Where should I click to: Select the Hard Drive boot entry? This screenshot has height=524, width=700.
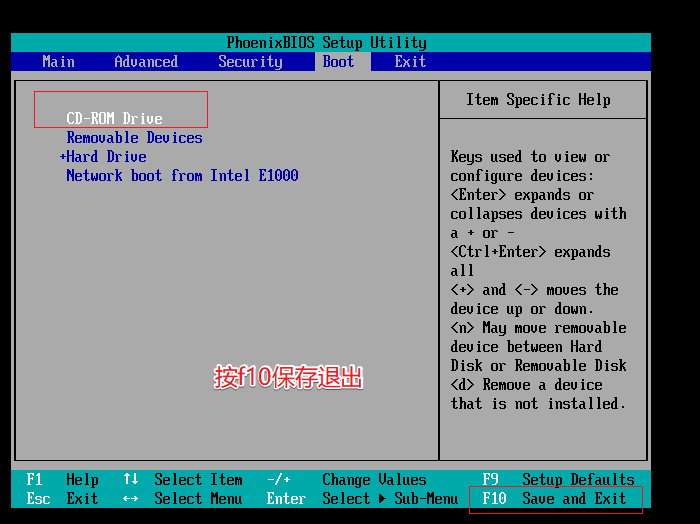(x=106, y=157)
